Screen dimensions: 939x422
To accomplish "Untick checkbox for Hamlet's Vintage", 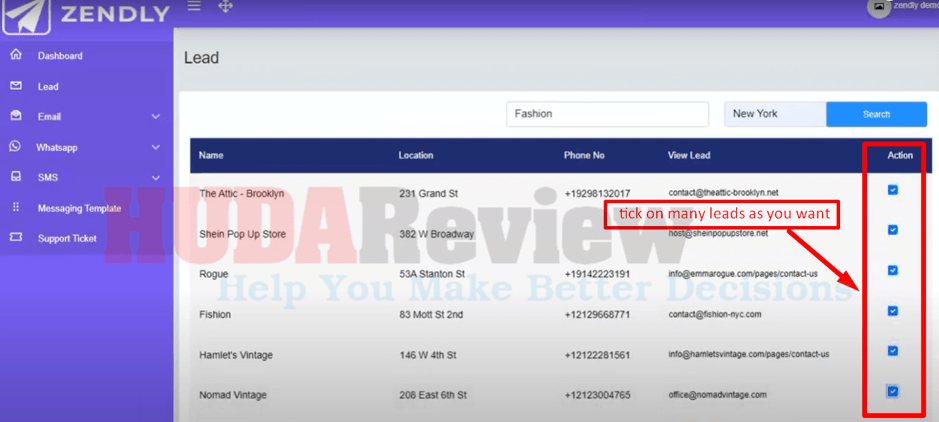I will 892,351.
